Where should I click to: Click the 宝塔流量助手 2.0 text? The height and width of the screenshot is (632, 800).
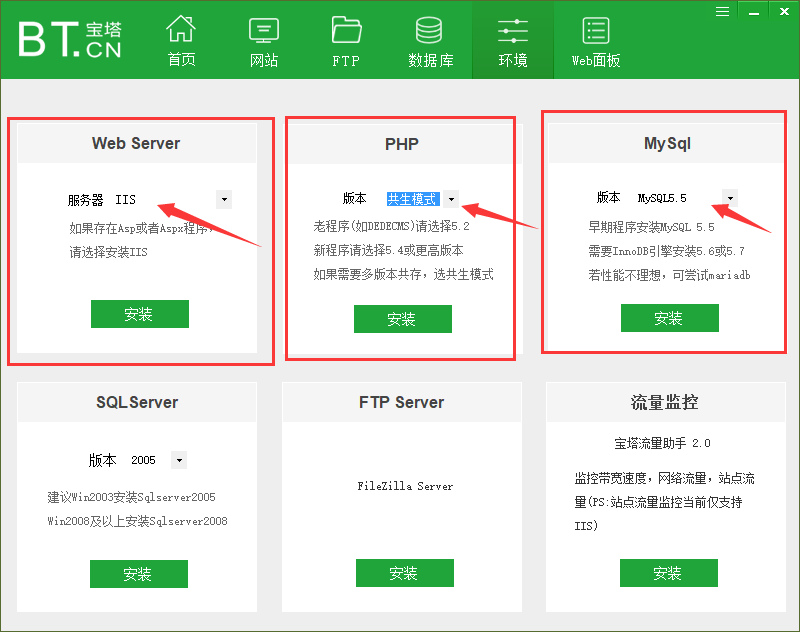[x=662, y=443]
